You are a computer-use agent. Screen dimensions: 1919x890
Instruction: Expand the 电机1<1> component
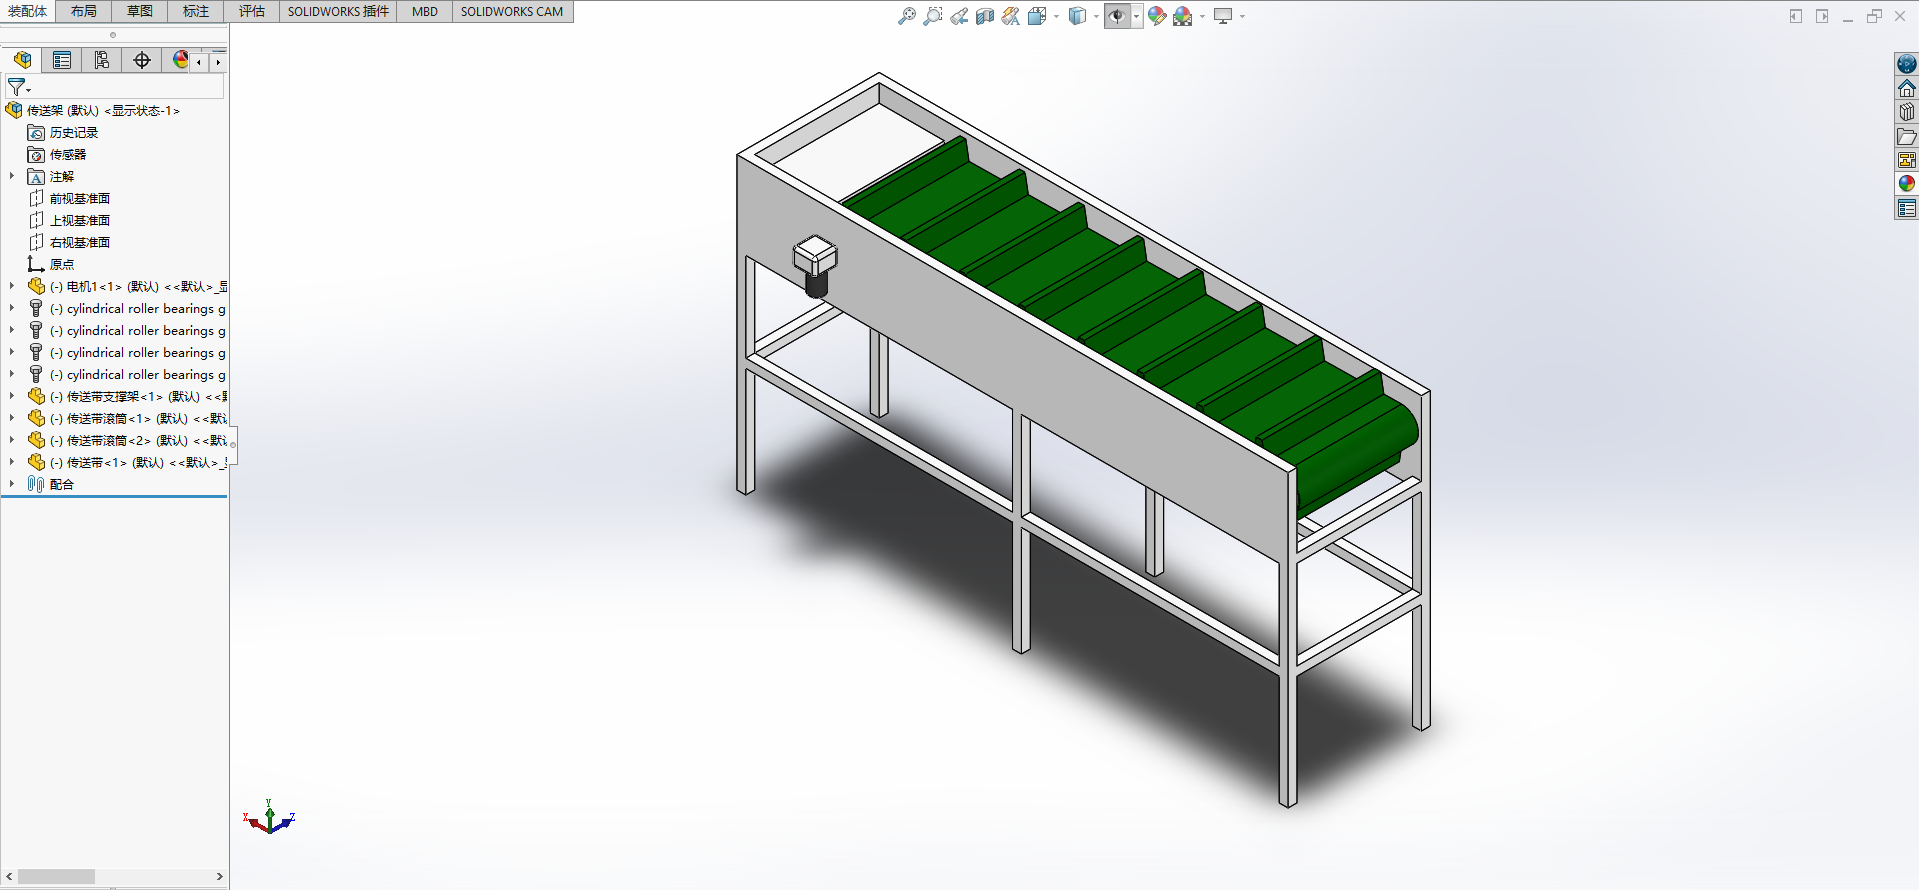(x=12, y=286)
